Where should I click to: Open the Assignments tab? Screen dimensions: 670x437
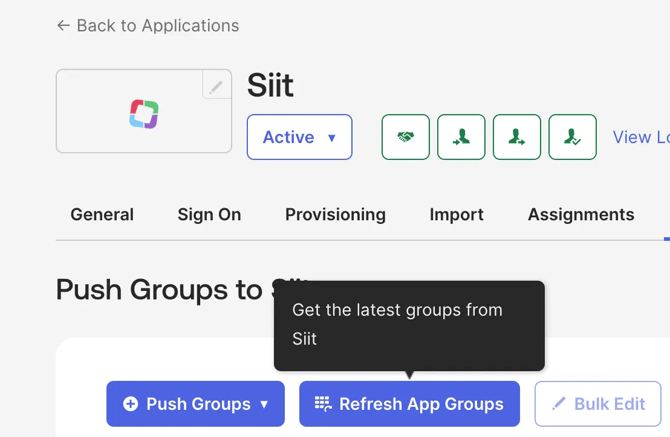pyautogui.click(x=580, y=214)
